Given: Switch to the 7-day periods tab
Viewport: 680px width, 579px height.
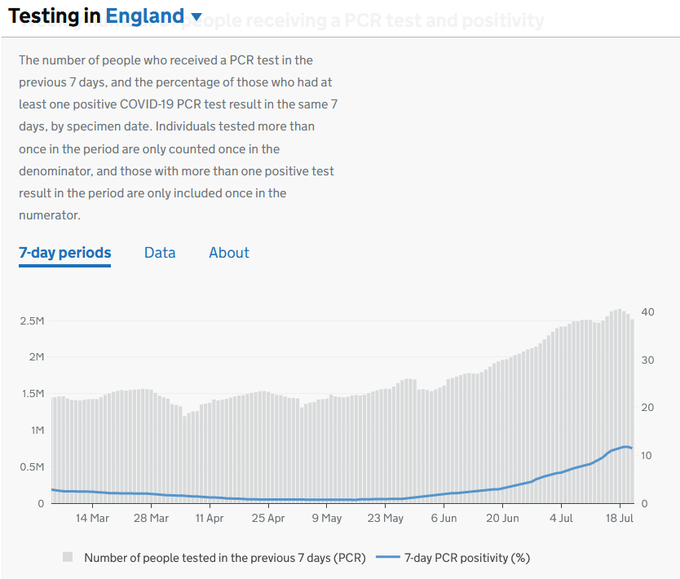Looking at the screenshot, I should [65, 253].
